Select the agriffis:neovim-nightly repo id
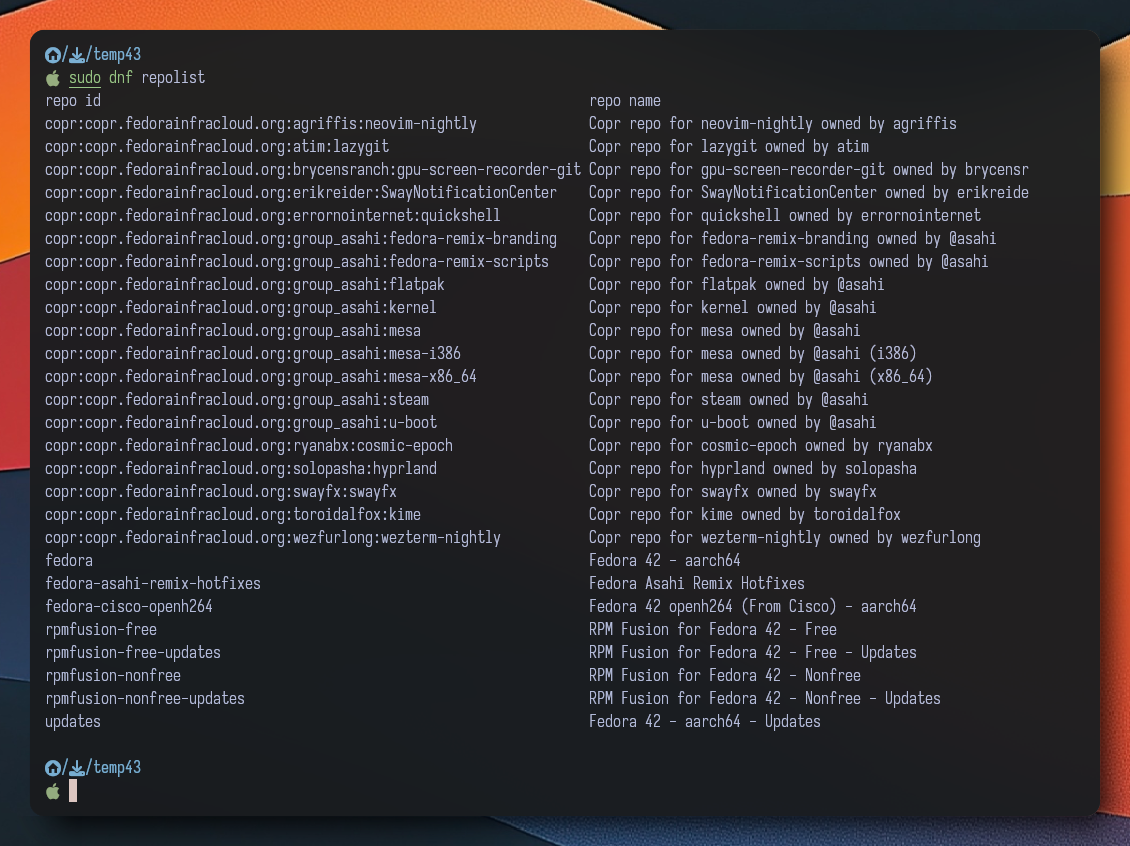This screenshot has width=1130, height=846. point(261,124)
